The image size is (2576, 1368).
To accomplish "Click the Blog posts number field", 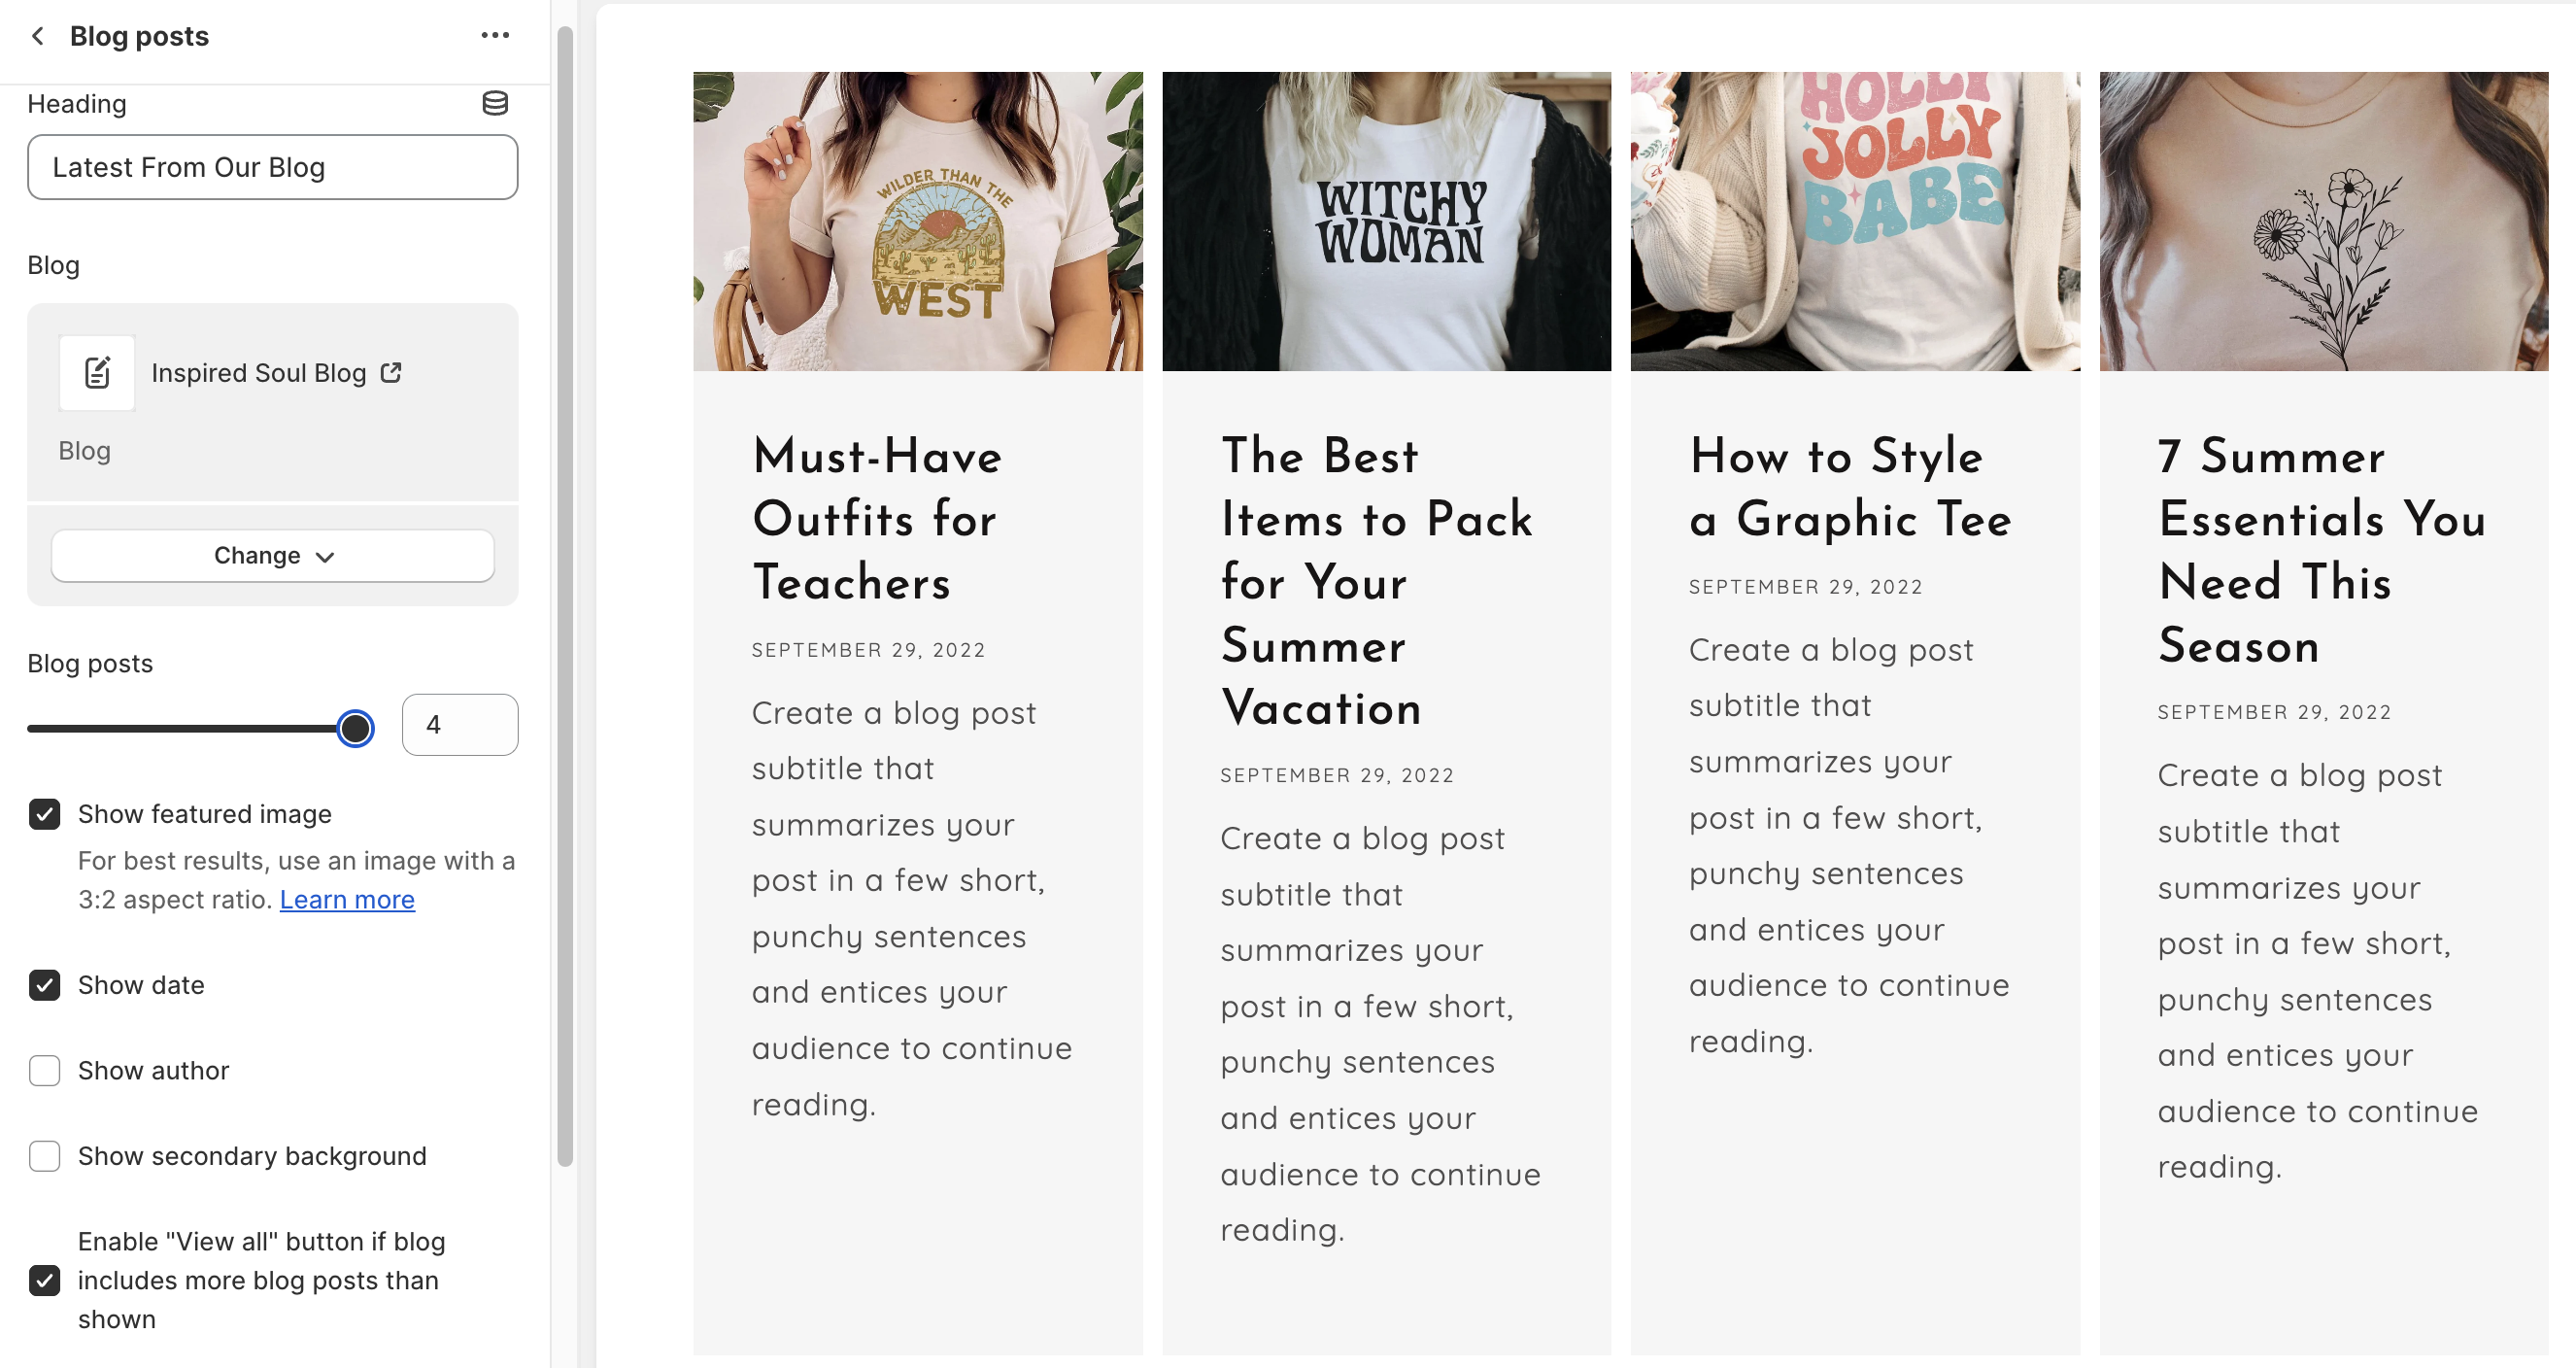I will point(459,725).
